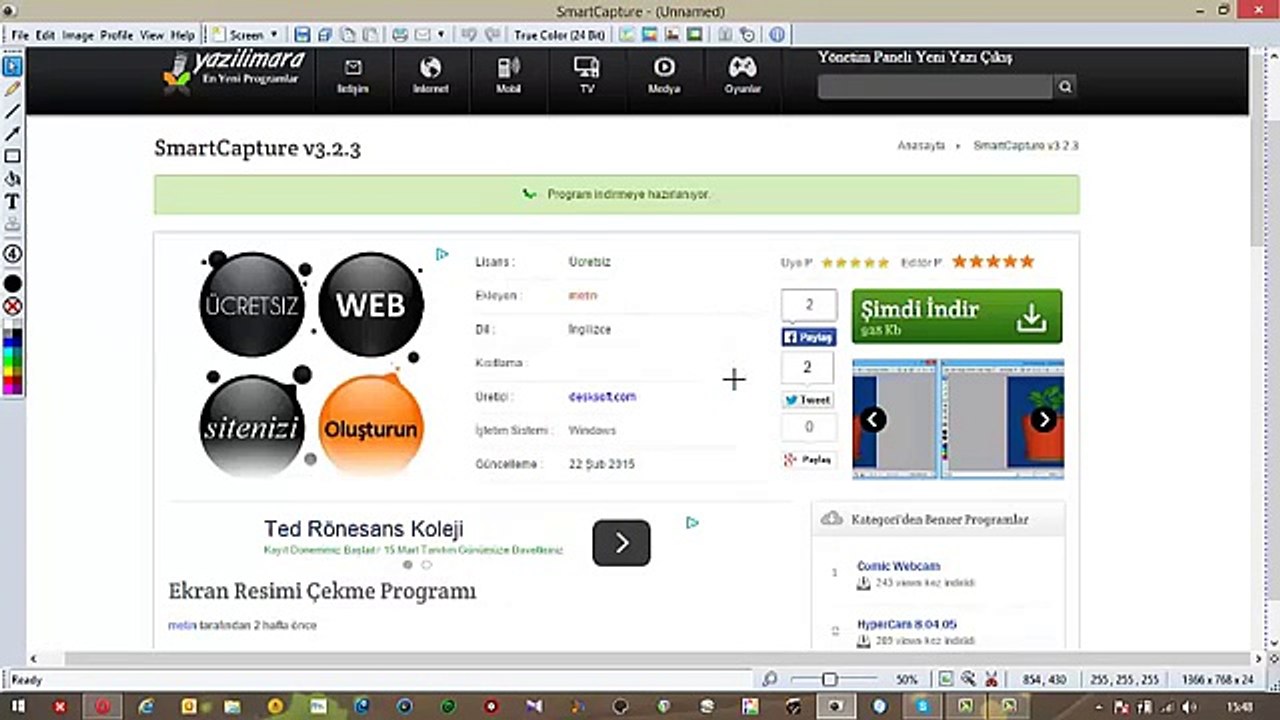The width and height of the screenshot is (1280, 720).
Task: Adjust the 50% zoom slider
Action: [829, 679]
